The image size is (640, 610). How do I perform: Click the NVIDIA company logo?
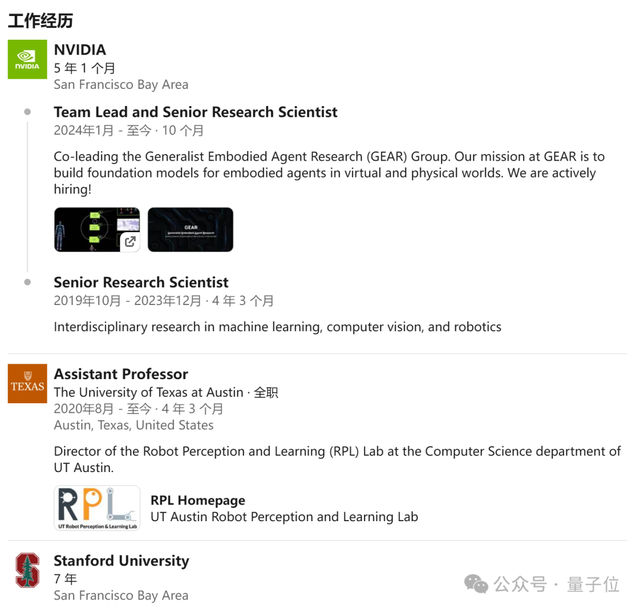27,60
